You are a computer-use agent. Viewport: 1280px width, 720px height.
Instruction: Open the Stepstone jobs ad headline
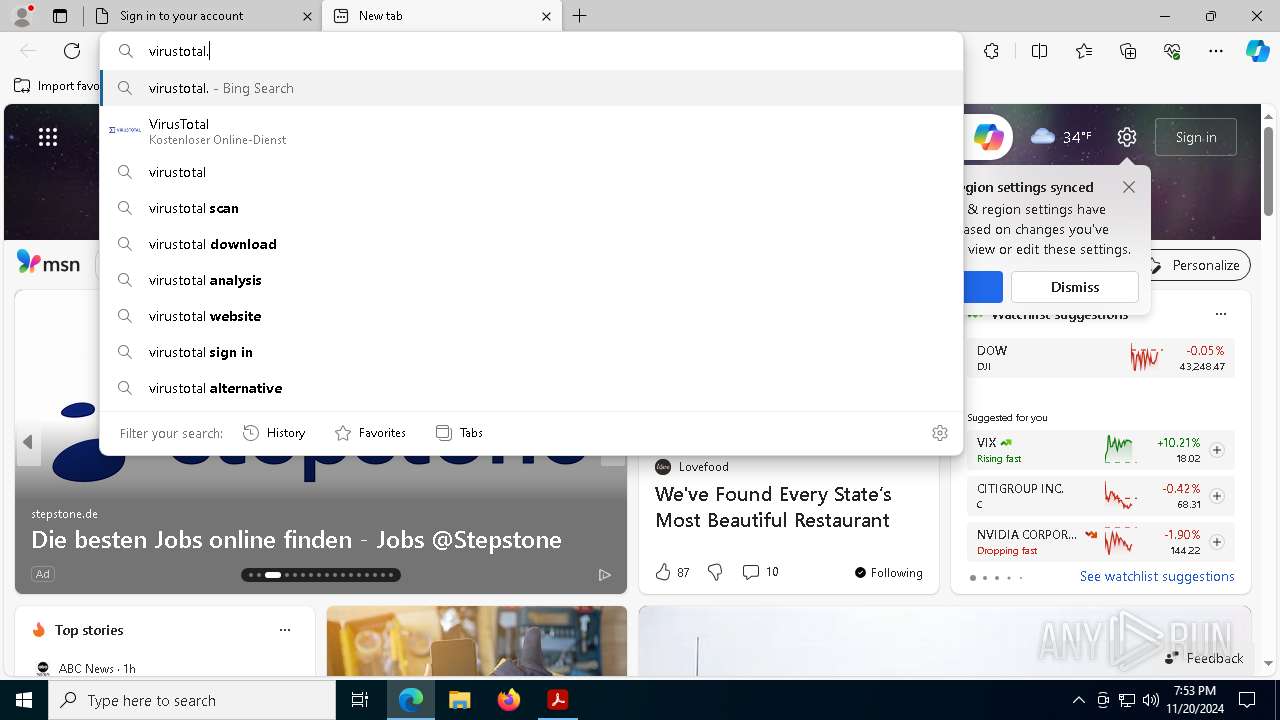[296, 540]
